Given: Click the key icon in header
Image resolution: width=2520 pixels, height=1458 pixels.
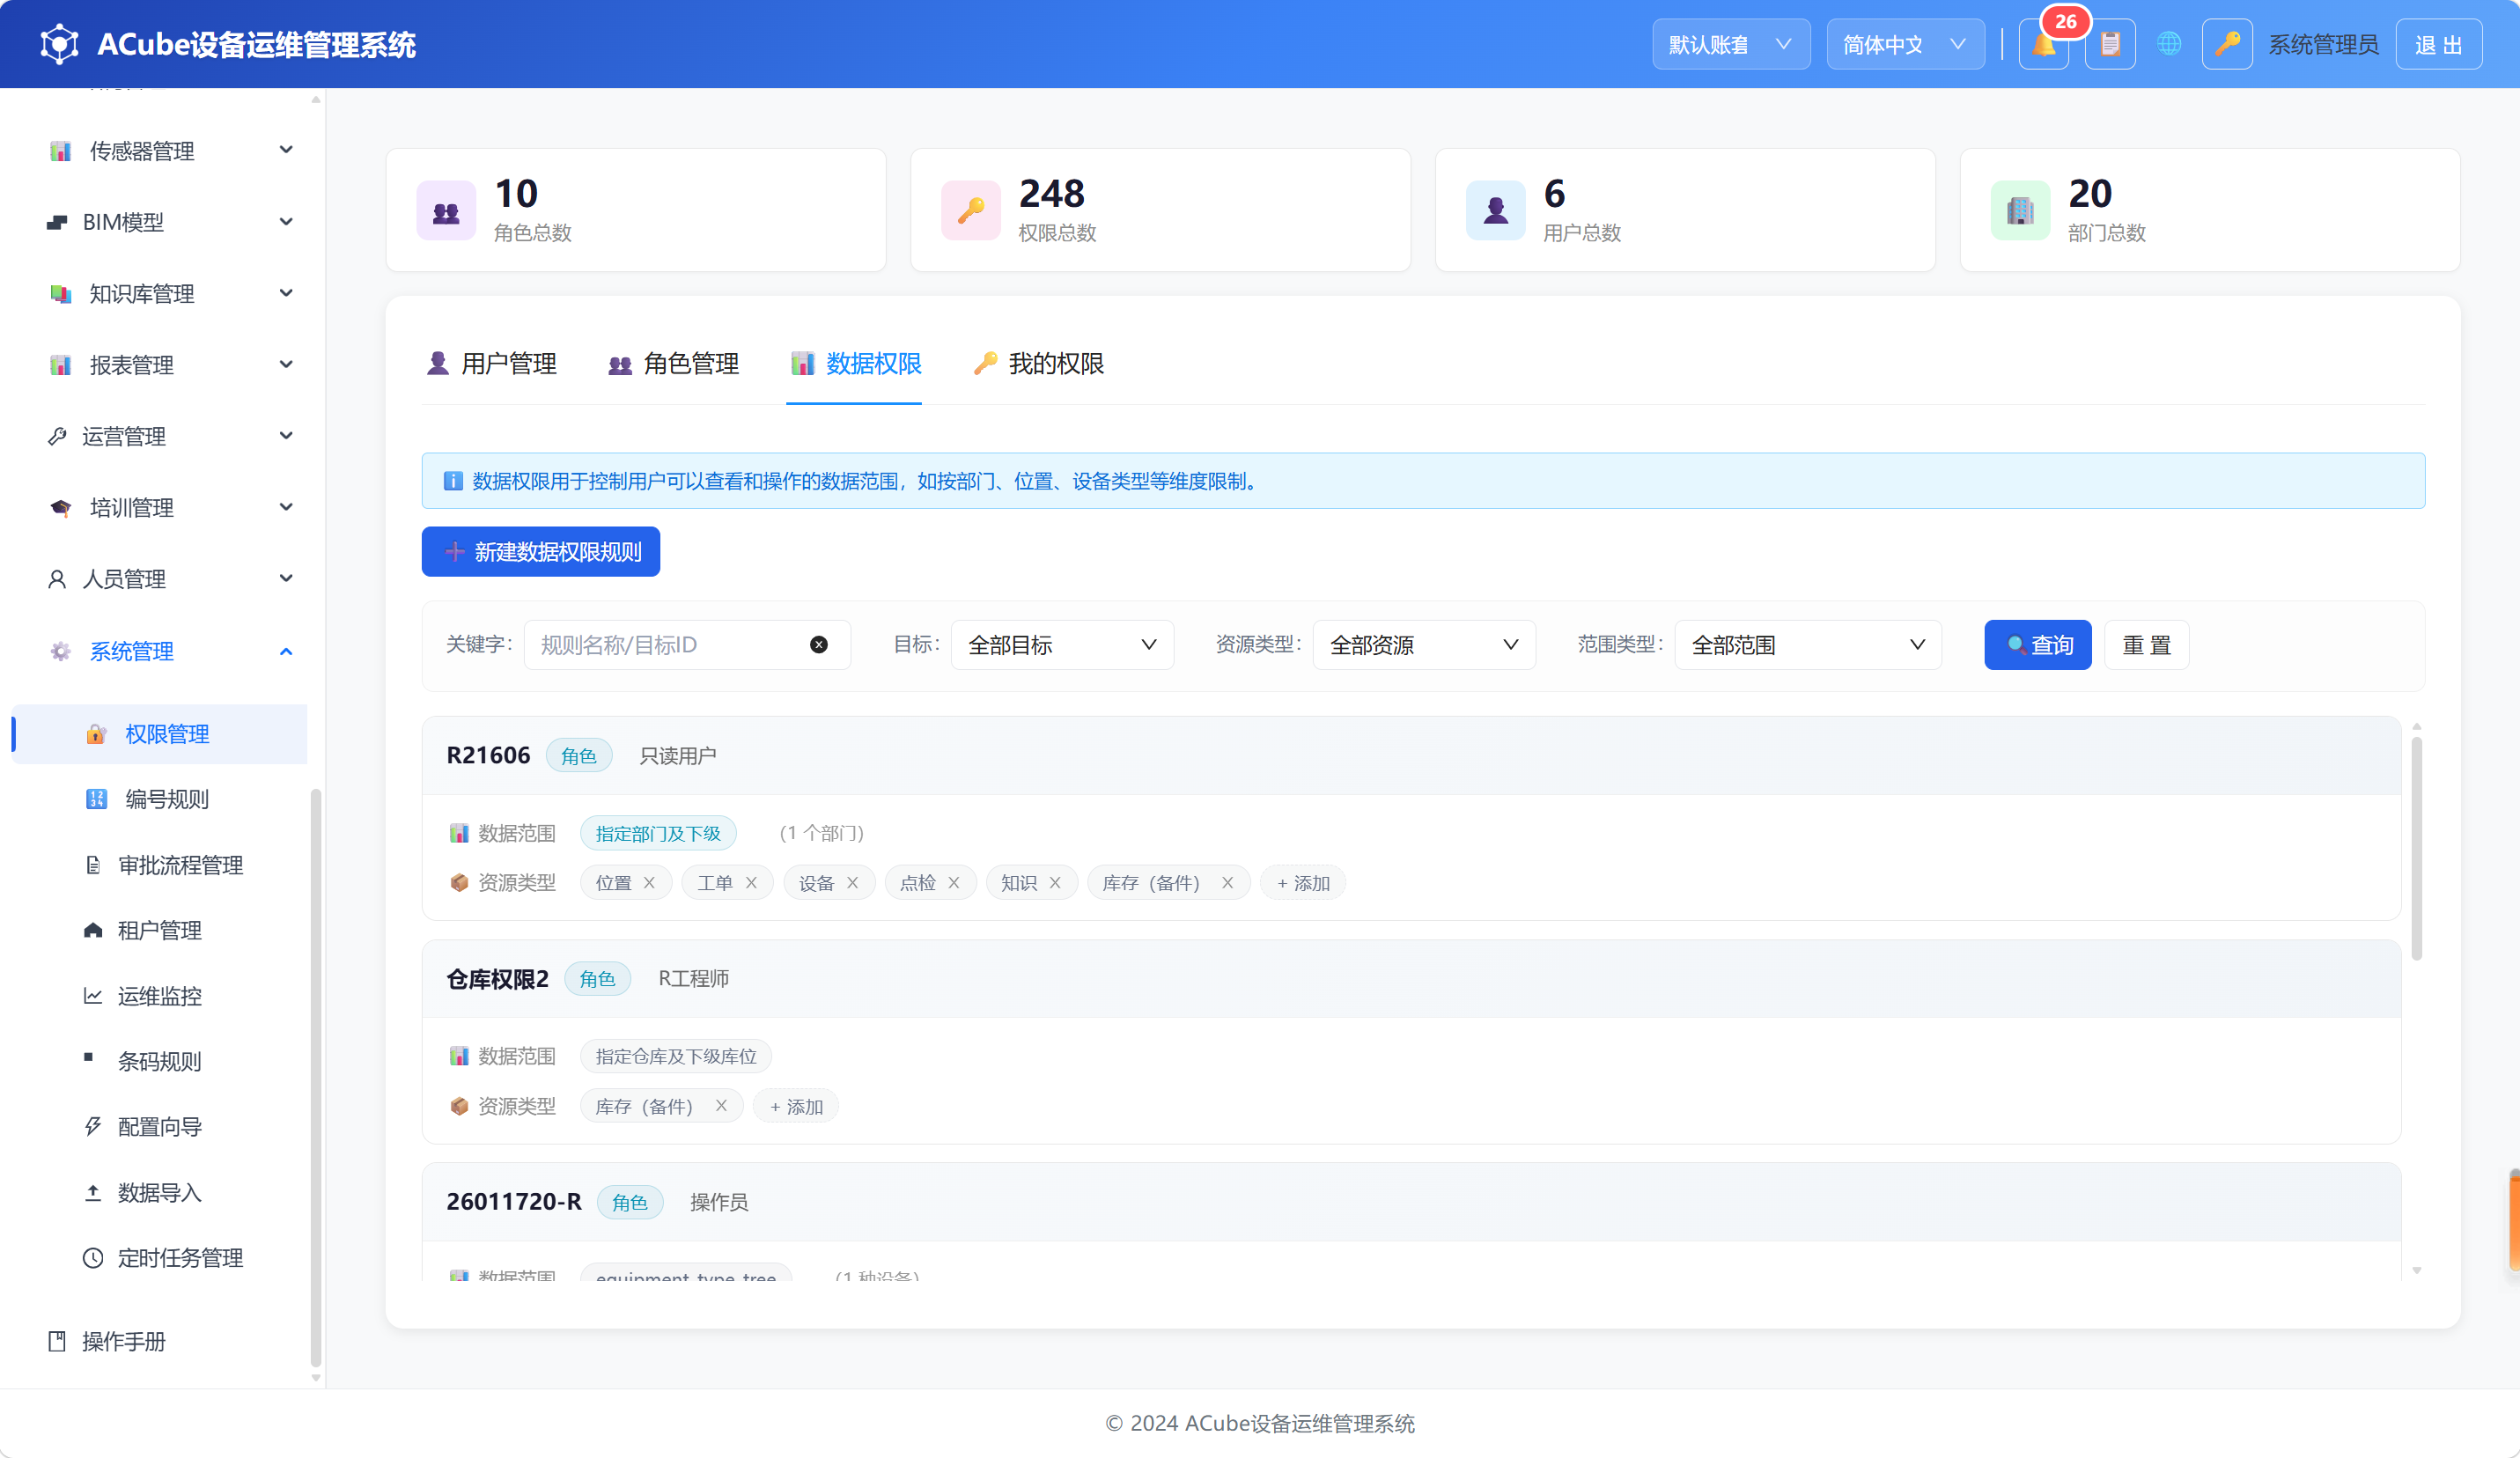Looking at the screenshot, I should [x=2227, y=45].
